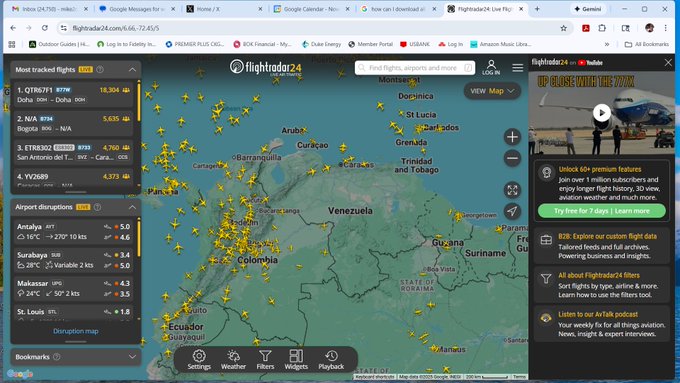Open the Disruption map link
The image size is (680, 383).
75,331
